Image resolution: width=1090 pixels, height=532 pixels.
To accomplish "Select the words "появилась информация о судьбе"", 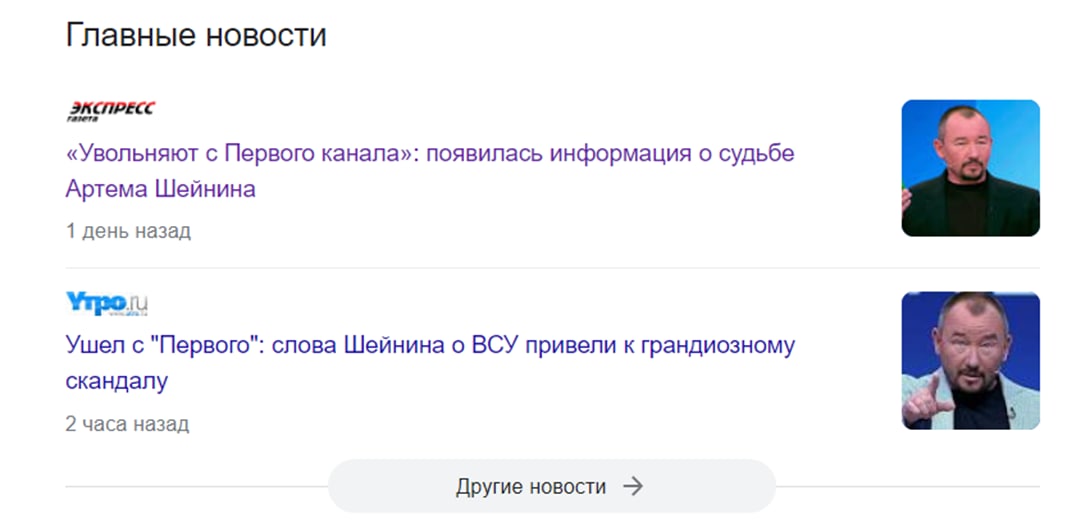I will tap(610, 153).
